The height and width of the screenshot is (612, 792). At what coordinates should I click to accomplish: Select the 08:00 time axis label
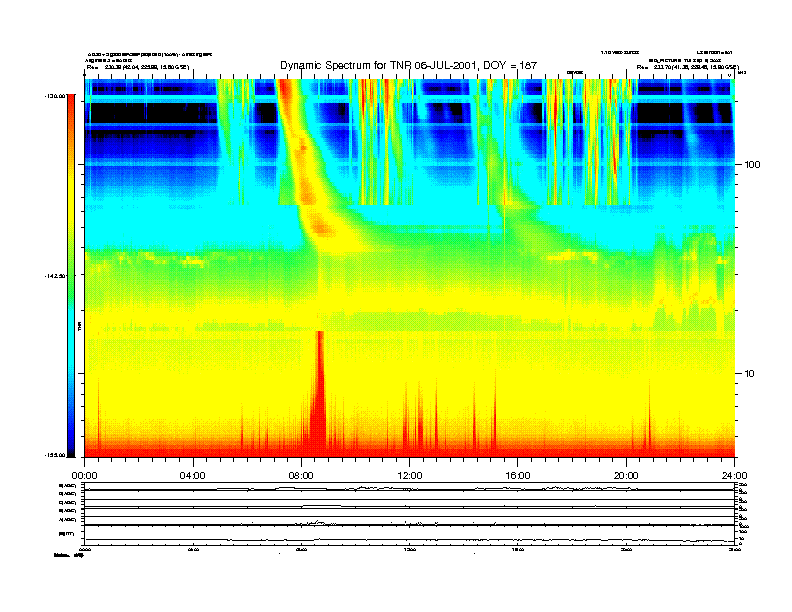[x=301, y=476]
